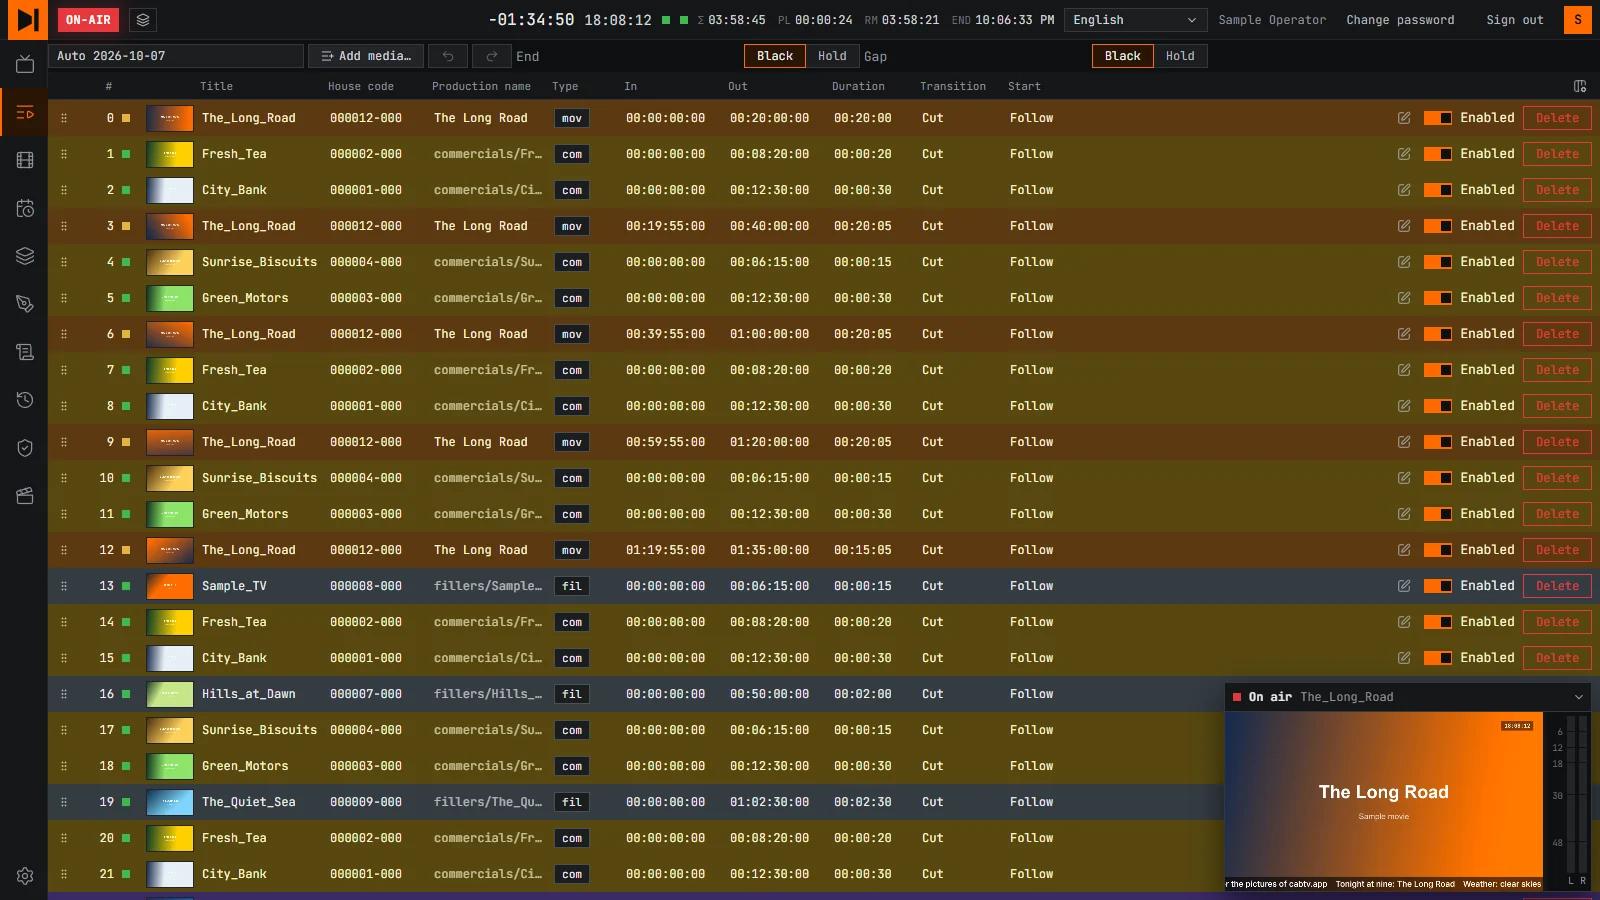The width and height of the screenshot is (1600, 900).
Task: Click the Green_Motors row 5 thumbnail
Action: 170,298
